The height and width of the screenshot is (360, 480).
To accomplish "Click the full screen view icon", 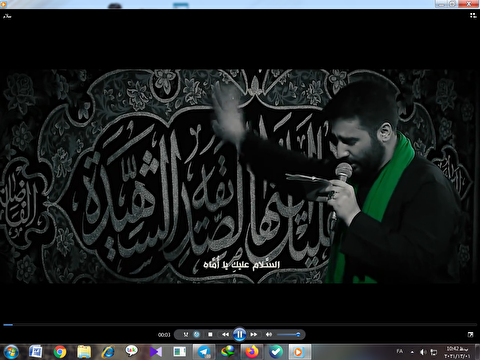I will [470, 334].
